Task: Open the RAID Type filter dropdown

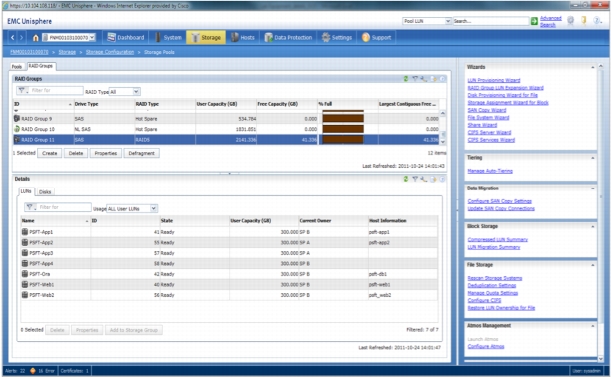Action: [136, 92]
